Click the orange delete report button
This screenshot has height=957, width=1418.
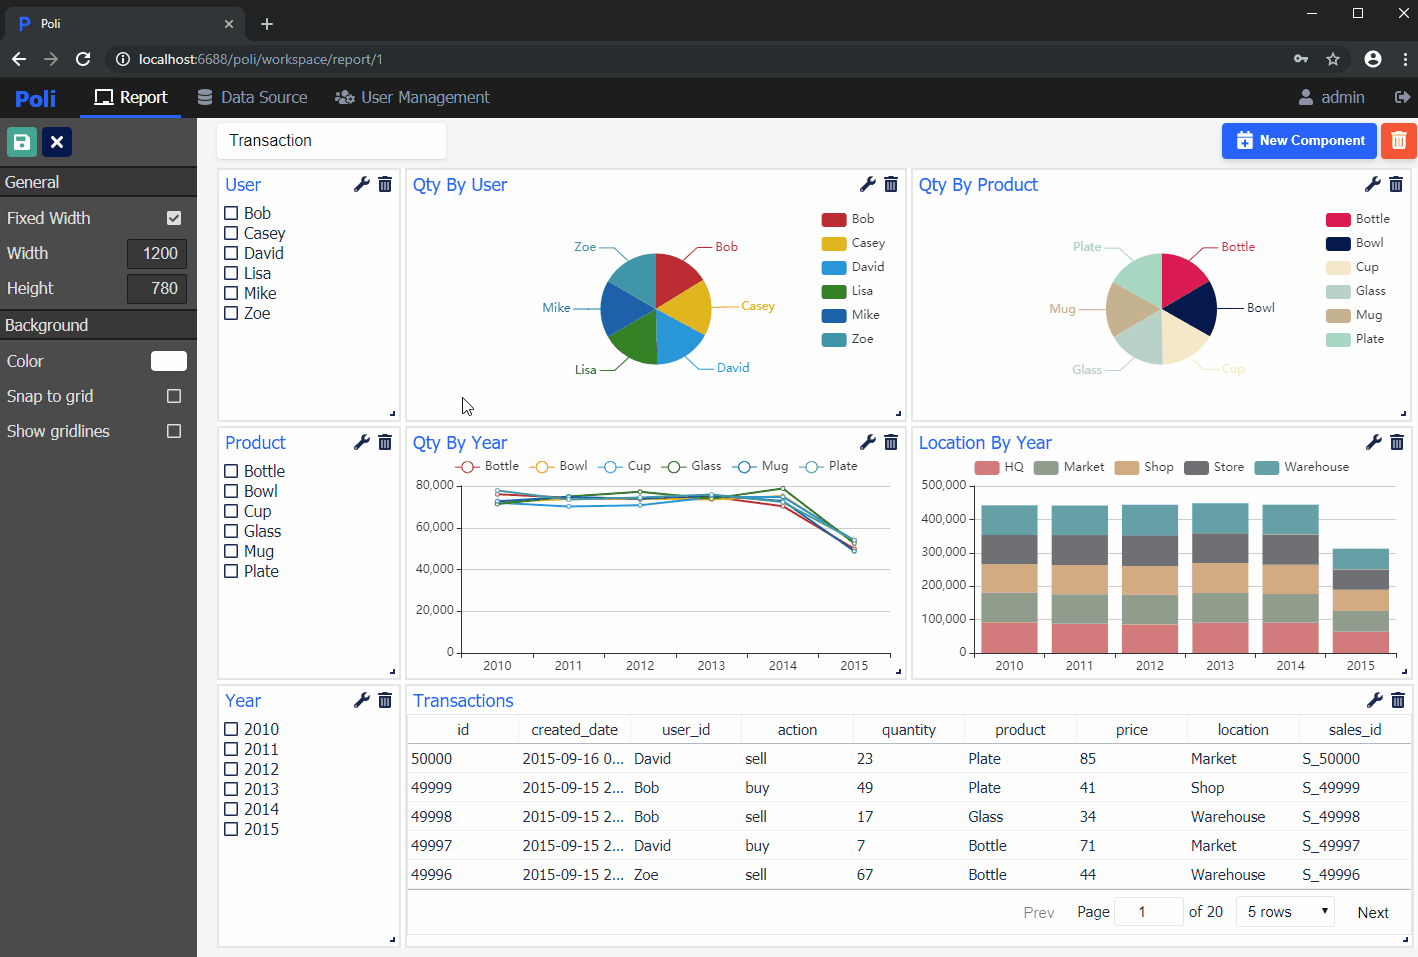(1398, 141)
